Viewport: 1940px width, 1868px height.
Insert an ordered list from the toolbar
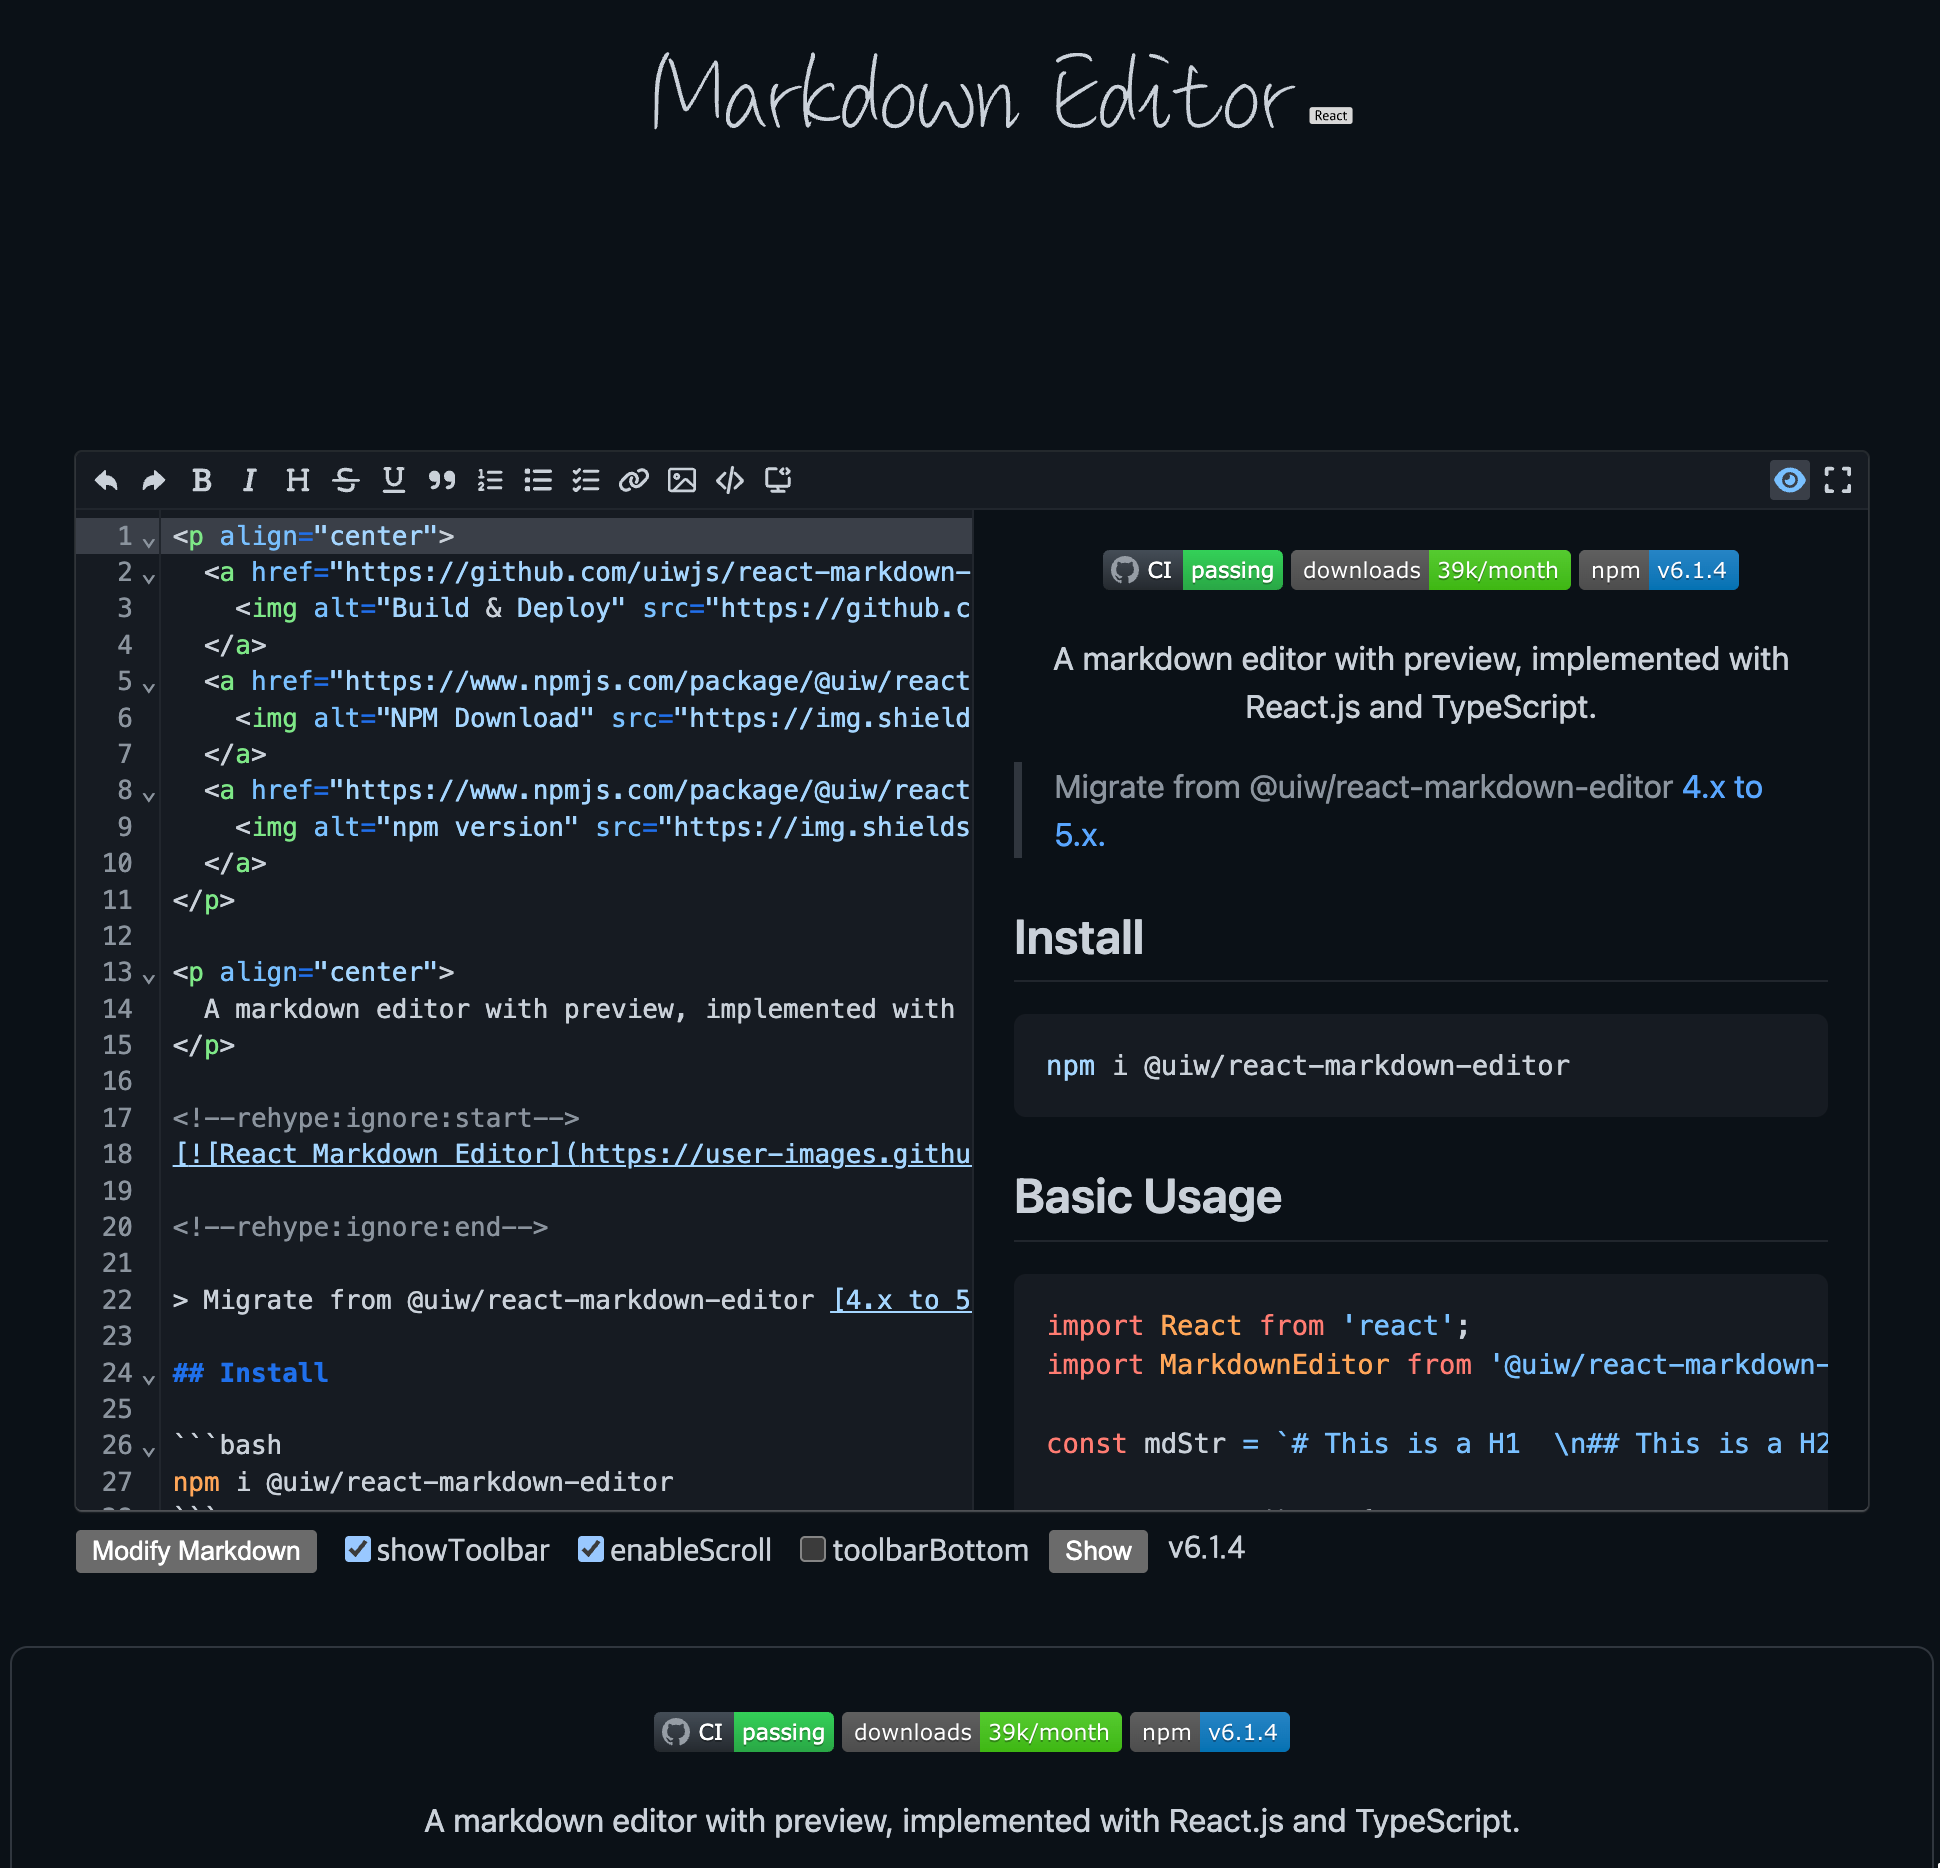pos(489,481)
